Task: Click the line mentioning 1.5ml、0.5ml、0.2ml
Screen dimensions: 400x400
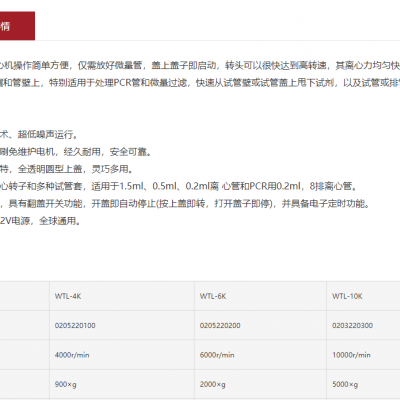Action: coord(179,186)
